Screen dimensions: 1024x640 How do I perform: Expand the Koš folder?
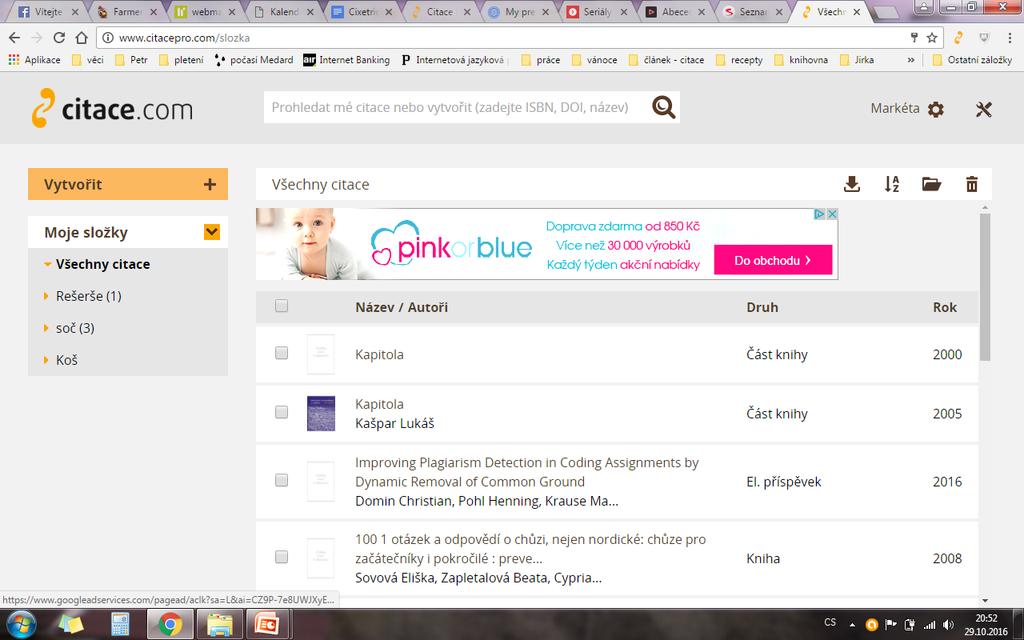[46, 360]
